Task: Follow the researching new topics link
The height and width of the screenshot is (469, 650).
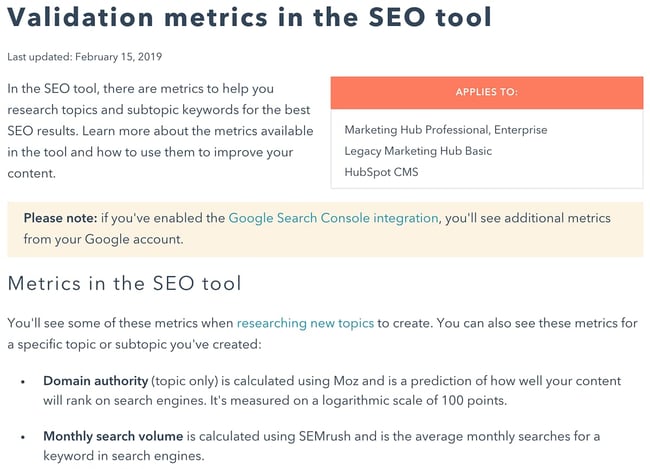Action: (305, 323)
